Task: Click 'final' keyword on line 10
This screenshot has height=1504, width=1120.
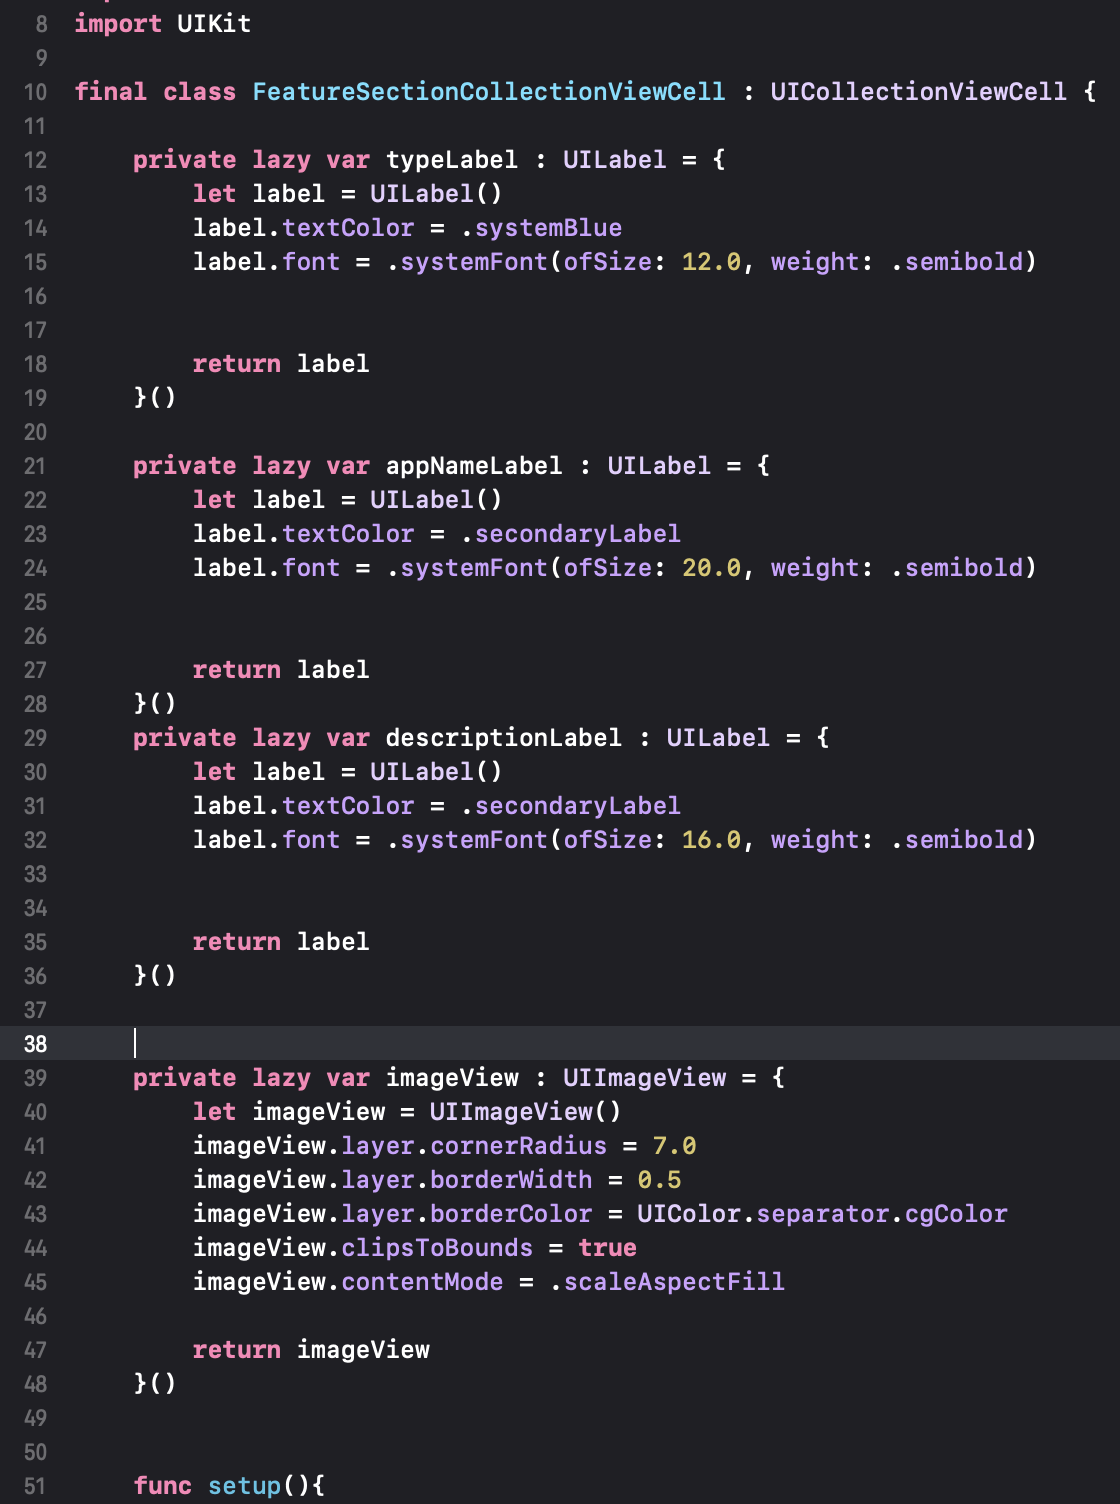Action: (x=110, y=92)
